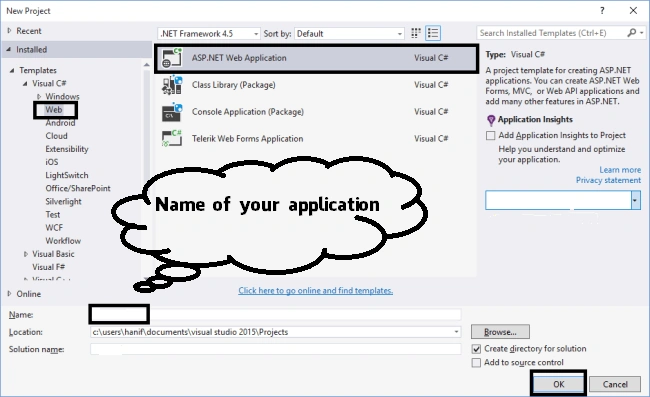Select the Console Application (Package) row text
This screenshot has width=650, height=397.
click(247, 112)
